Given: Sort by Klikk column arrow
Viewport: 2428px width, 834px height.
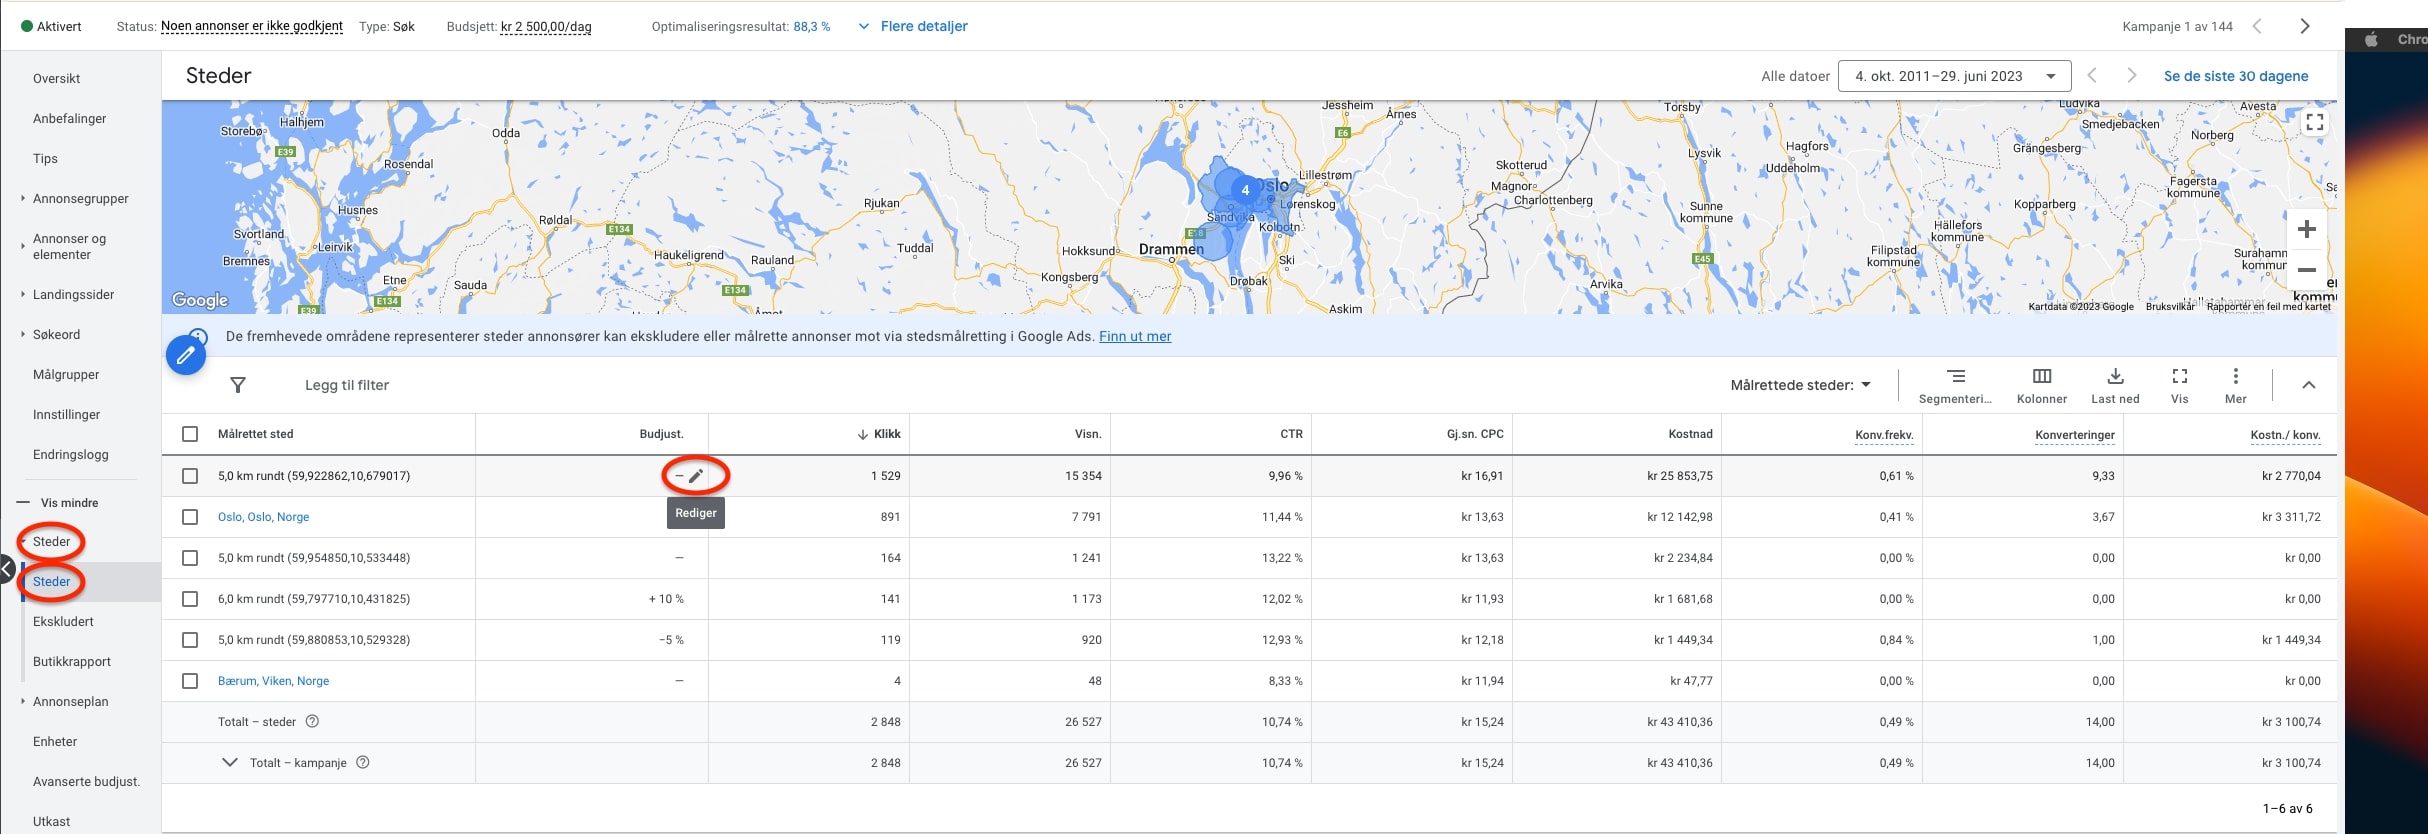Looking at the screenshot, I should (x=862, y=434).
